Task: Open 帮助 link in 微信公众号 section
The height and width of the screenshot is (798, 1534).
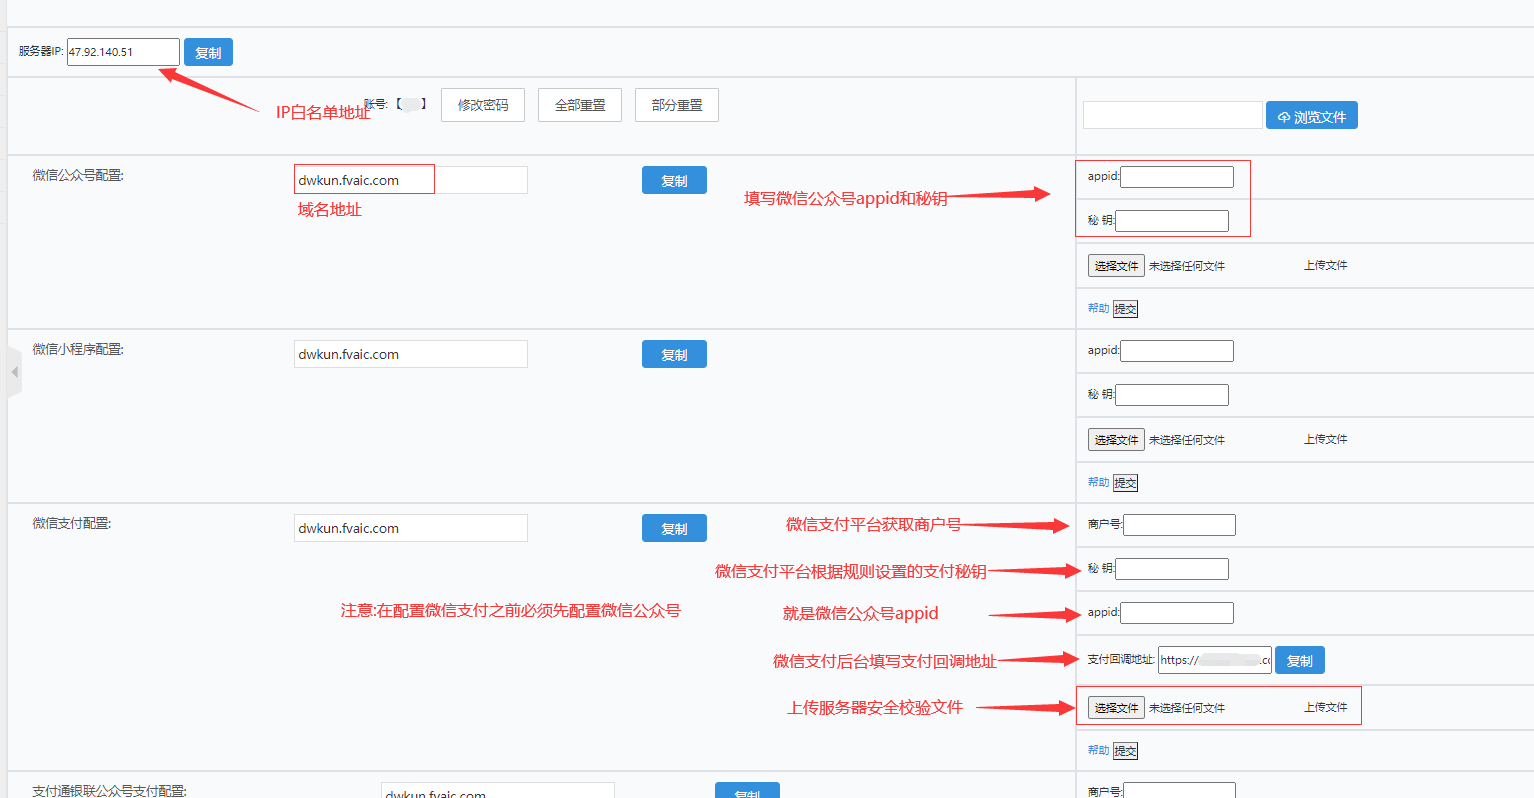Action: 1098,308
